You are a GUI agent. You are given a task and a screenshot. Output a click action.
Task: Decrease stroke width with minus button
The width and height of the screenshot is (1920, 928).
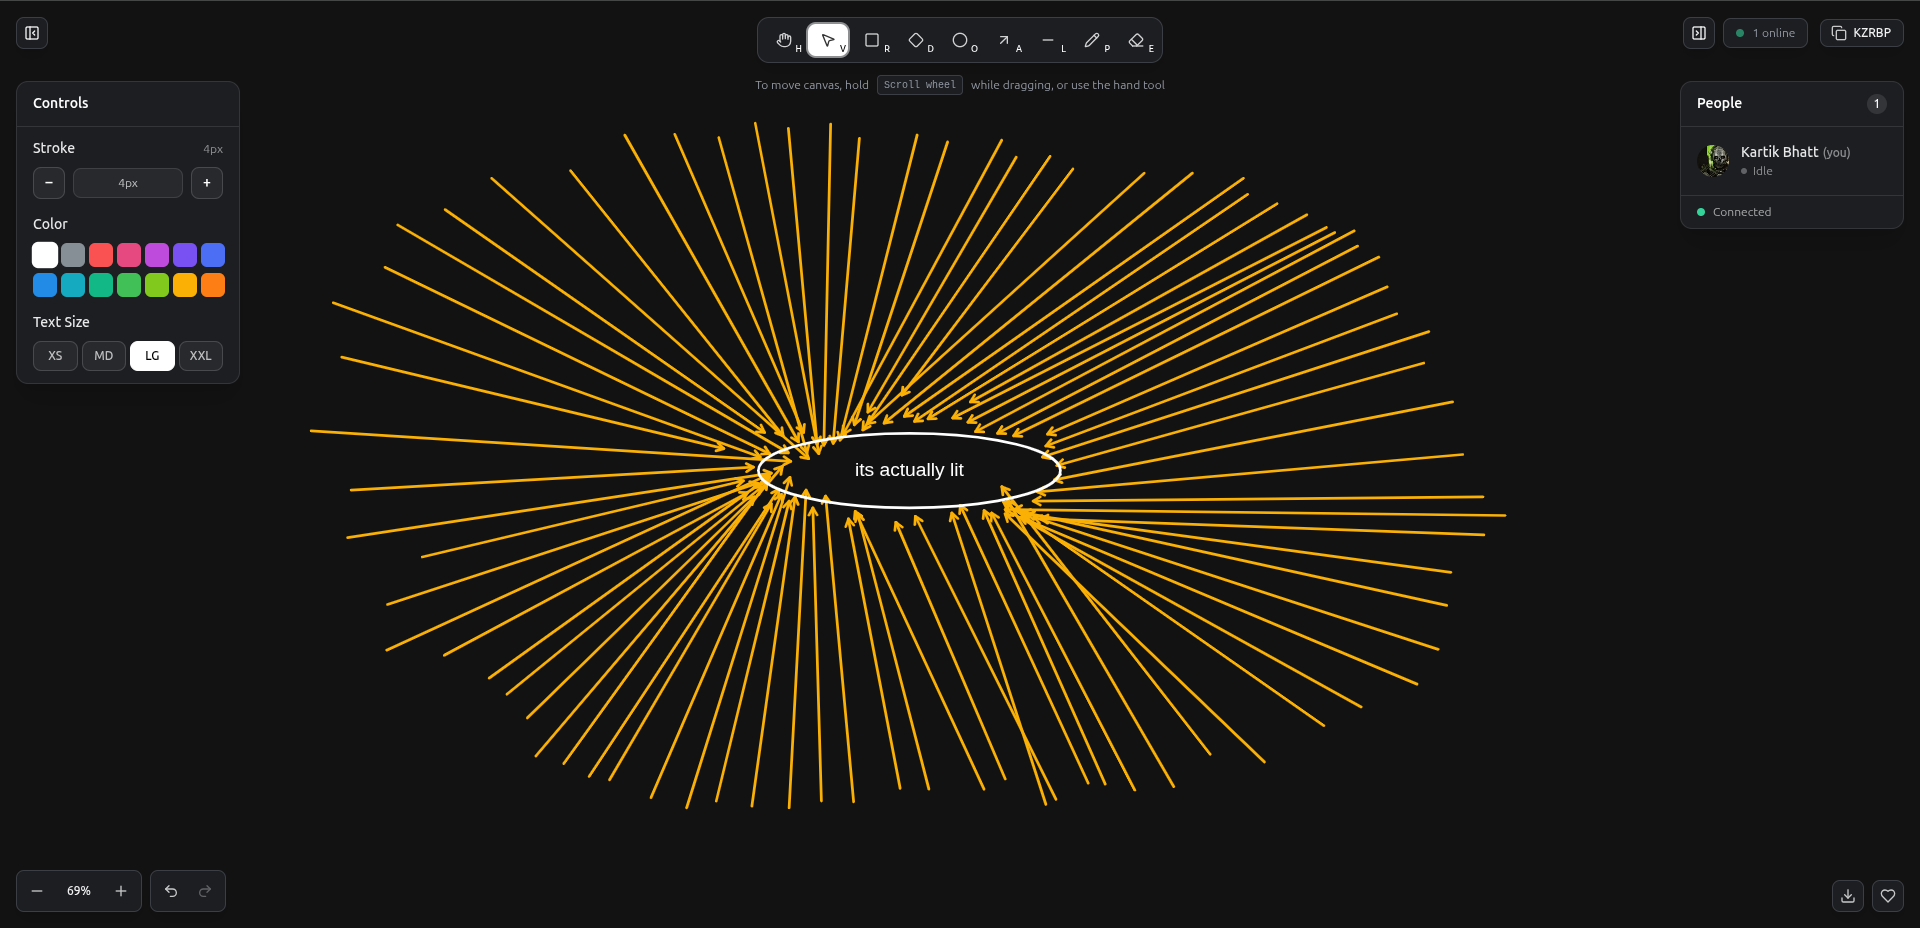49,183
